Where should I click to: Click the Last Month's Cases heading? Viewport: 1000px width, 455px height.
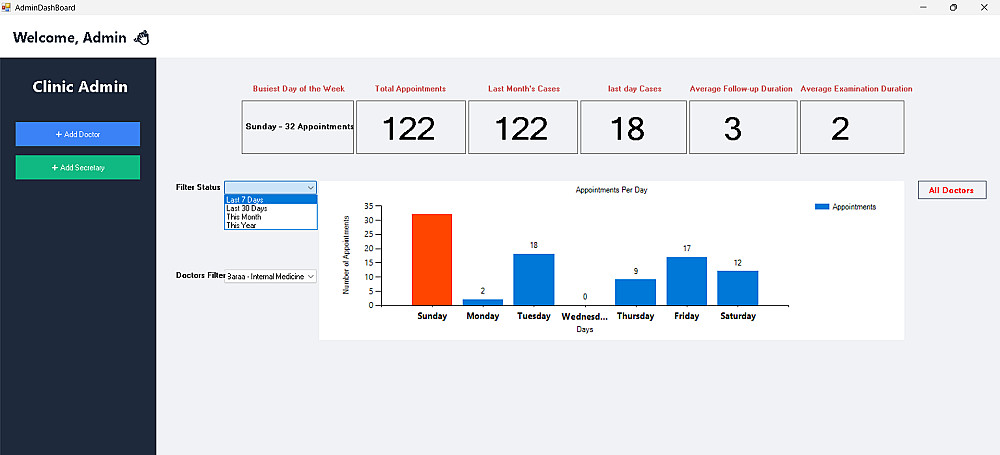coord(524,89)
